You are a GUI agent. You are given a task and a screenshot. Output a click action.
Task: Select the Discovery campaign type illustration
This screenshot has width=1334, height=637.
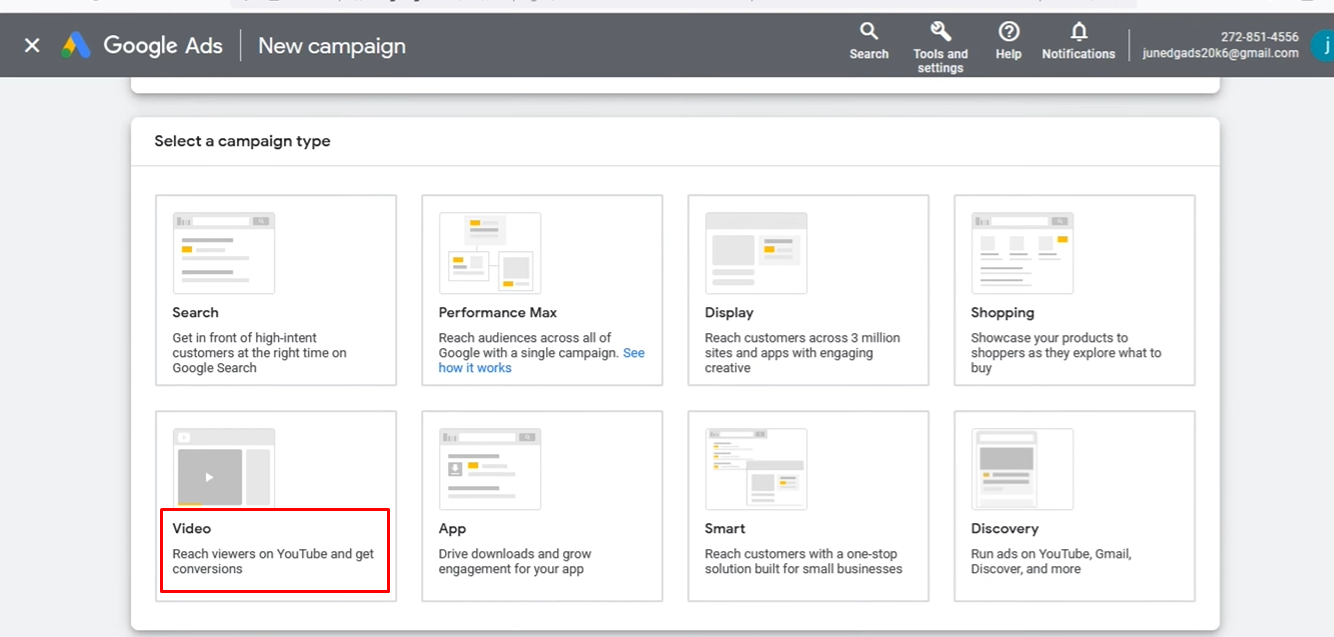point(1022,469)
